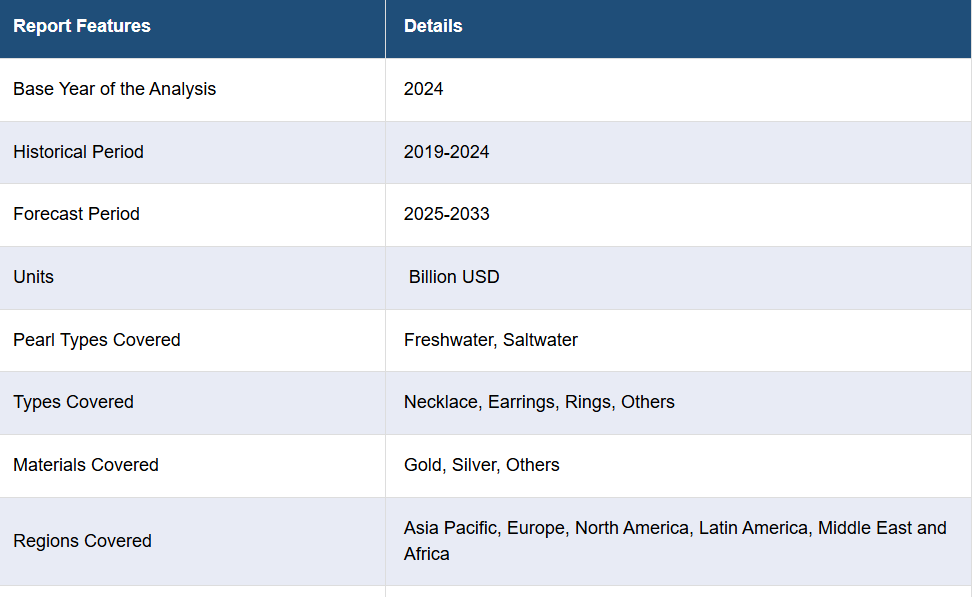973x597 pixels.
Task: Click Necklace, Earrings, Rings, Others text
Action: 539,402
